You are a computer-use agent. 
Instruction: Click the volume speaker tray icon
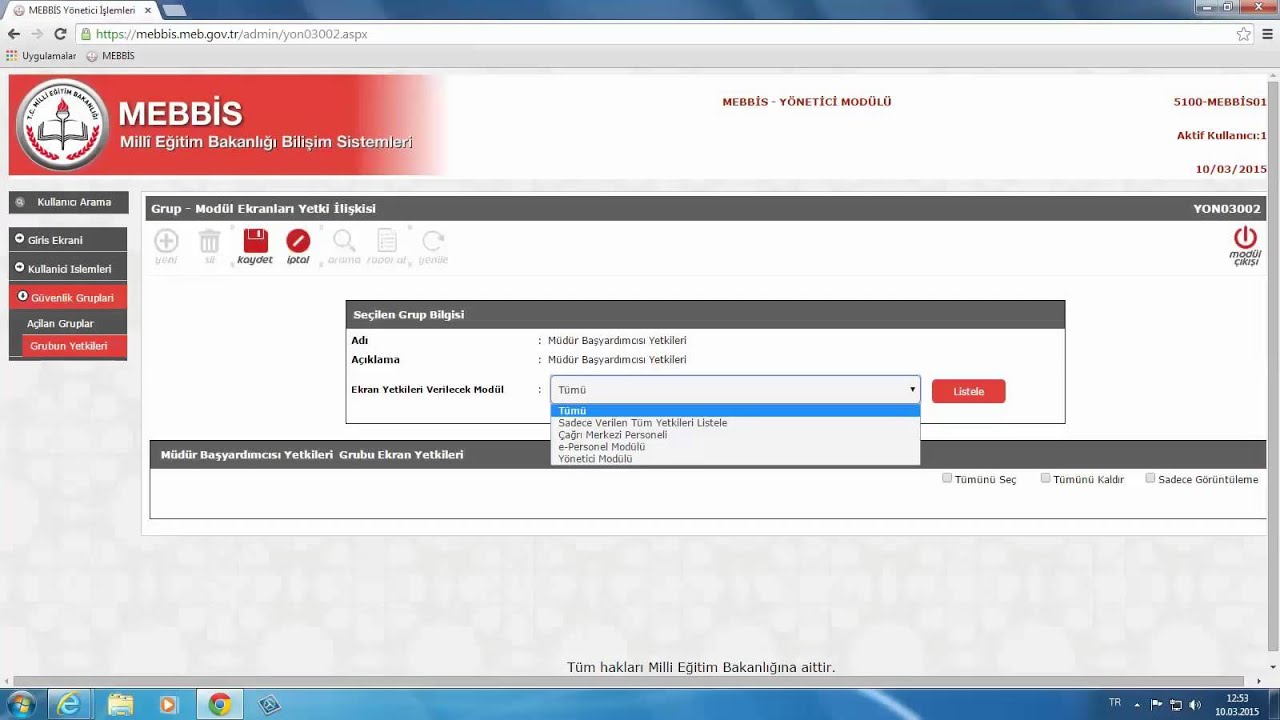(x=1195, y=705)
